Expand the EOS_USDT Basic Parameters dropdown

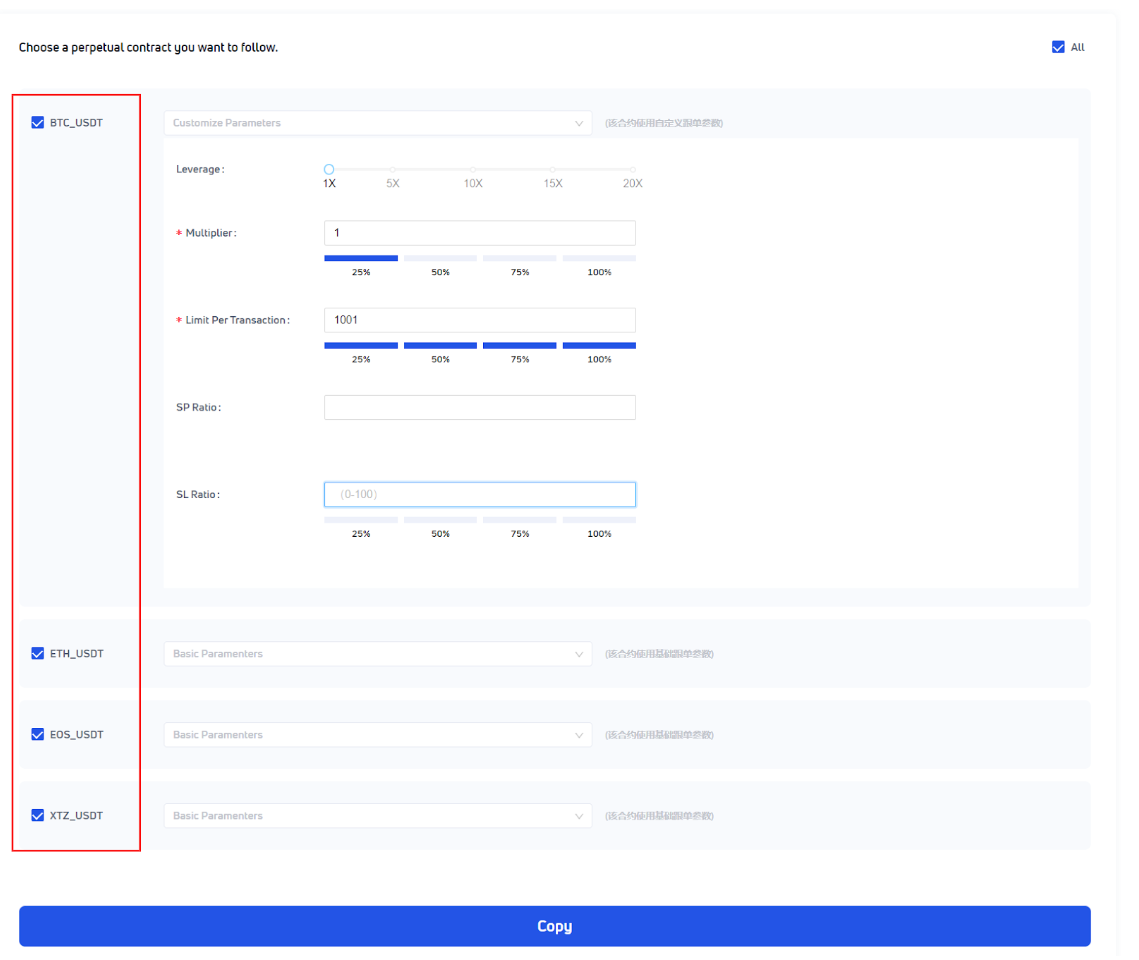pos(377,735)
